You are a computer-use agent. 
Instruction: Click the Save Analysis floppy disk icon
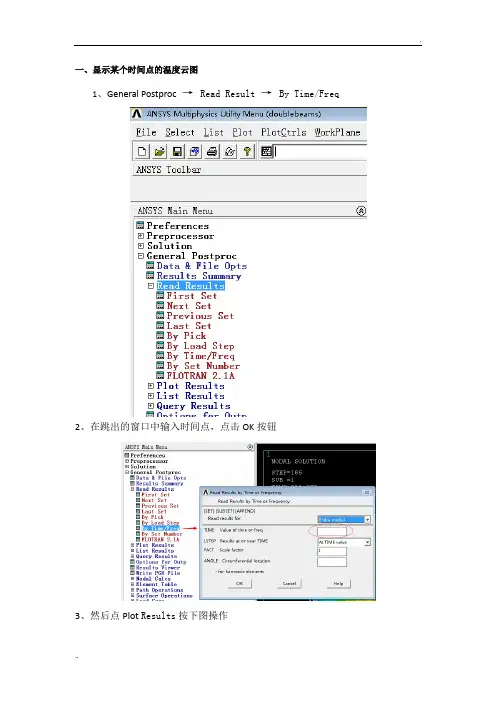pyautogui.click(x=177, y=151)
